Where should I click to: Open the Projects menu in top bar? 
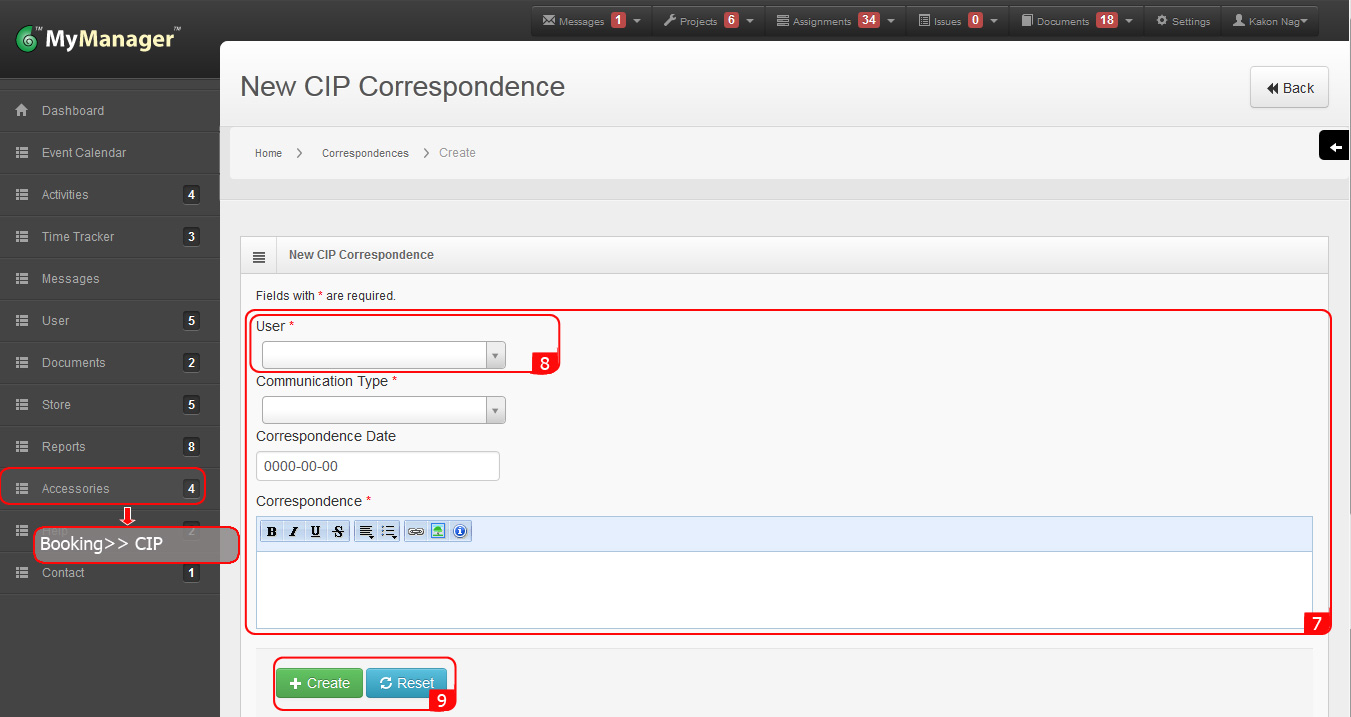pyautogui.click(x=708, y=21)
